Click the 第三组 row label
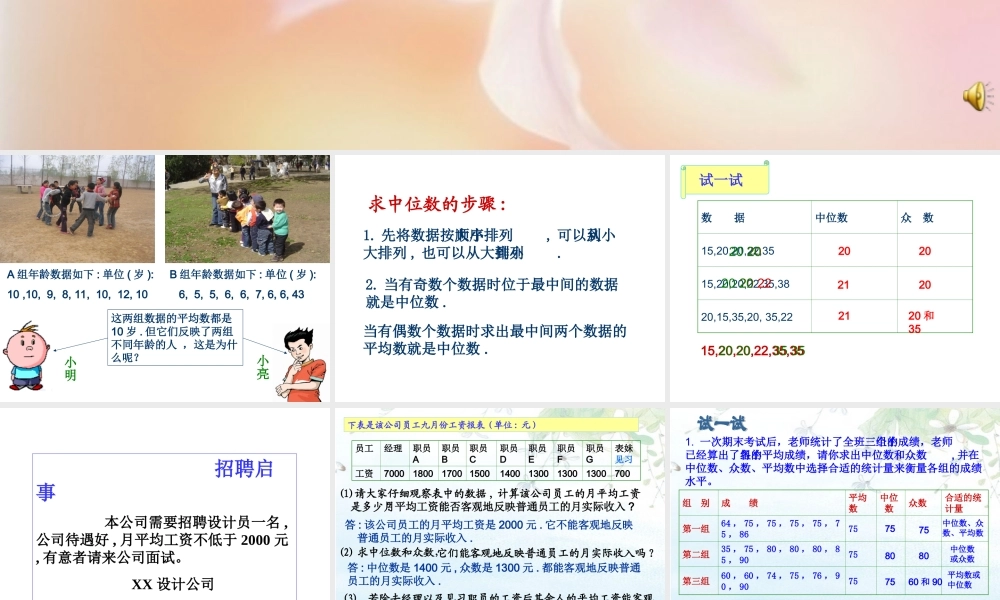 (x=696, y=581)
